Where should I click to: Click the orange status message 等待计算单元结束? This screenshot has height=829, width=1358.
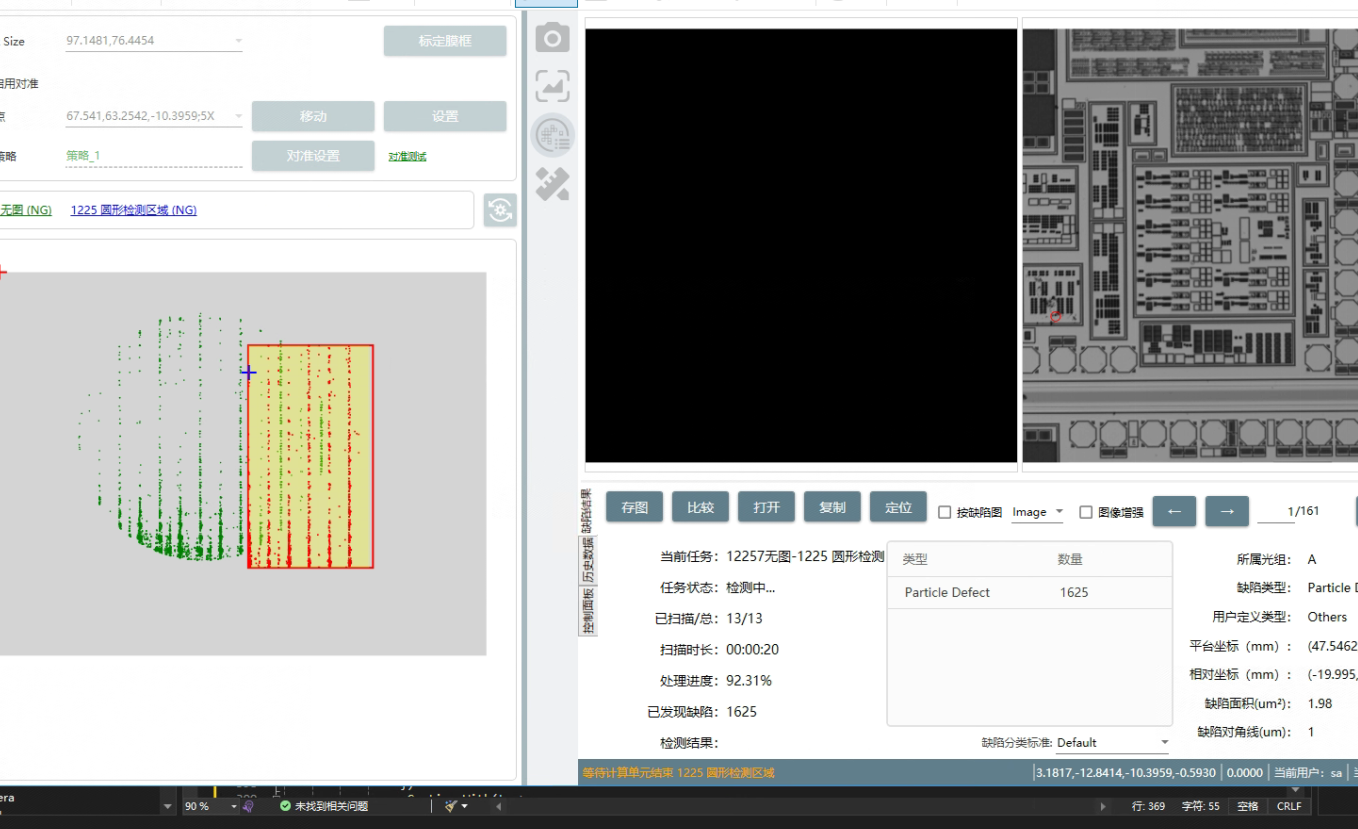point(678,773)
